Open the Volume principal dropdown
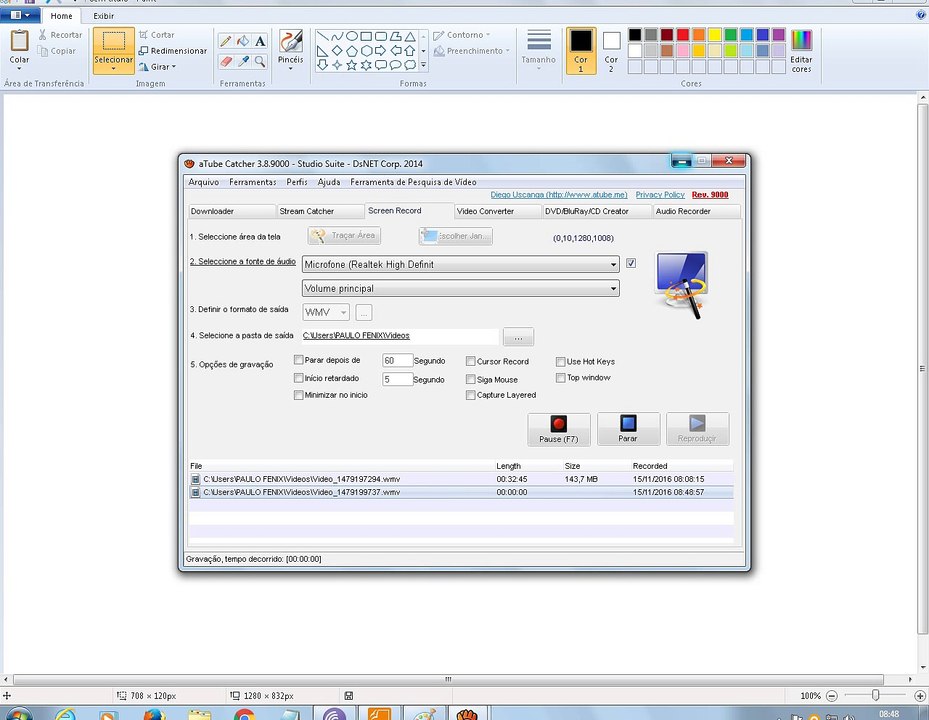The height and width of the screenshot is (720, 929). tap(614, 289)
